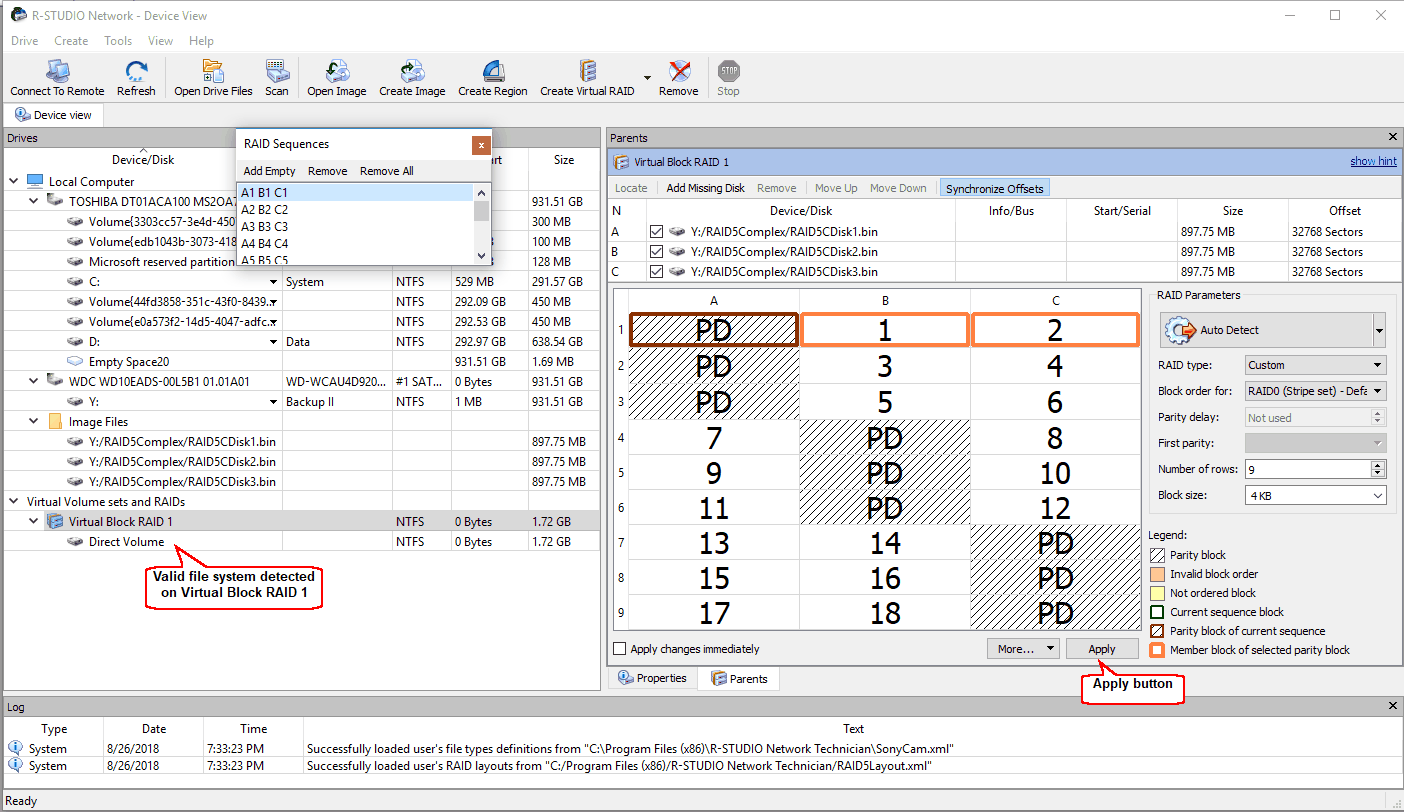The width and height of the screenshot is (1404, 812).
Task: Click the Apply button
Action: (x=1102, y=649)
